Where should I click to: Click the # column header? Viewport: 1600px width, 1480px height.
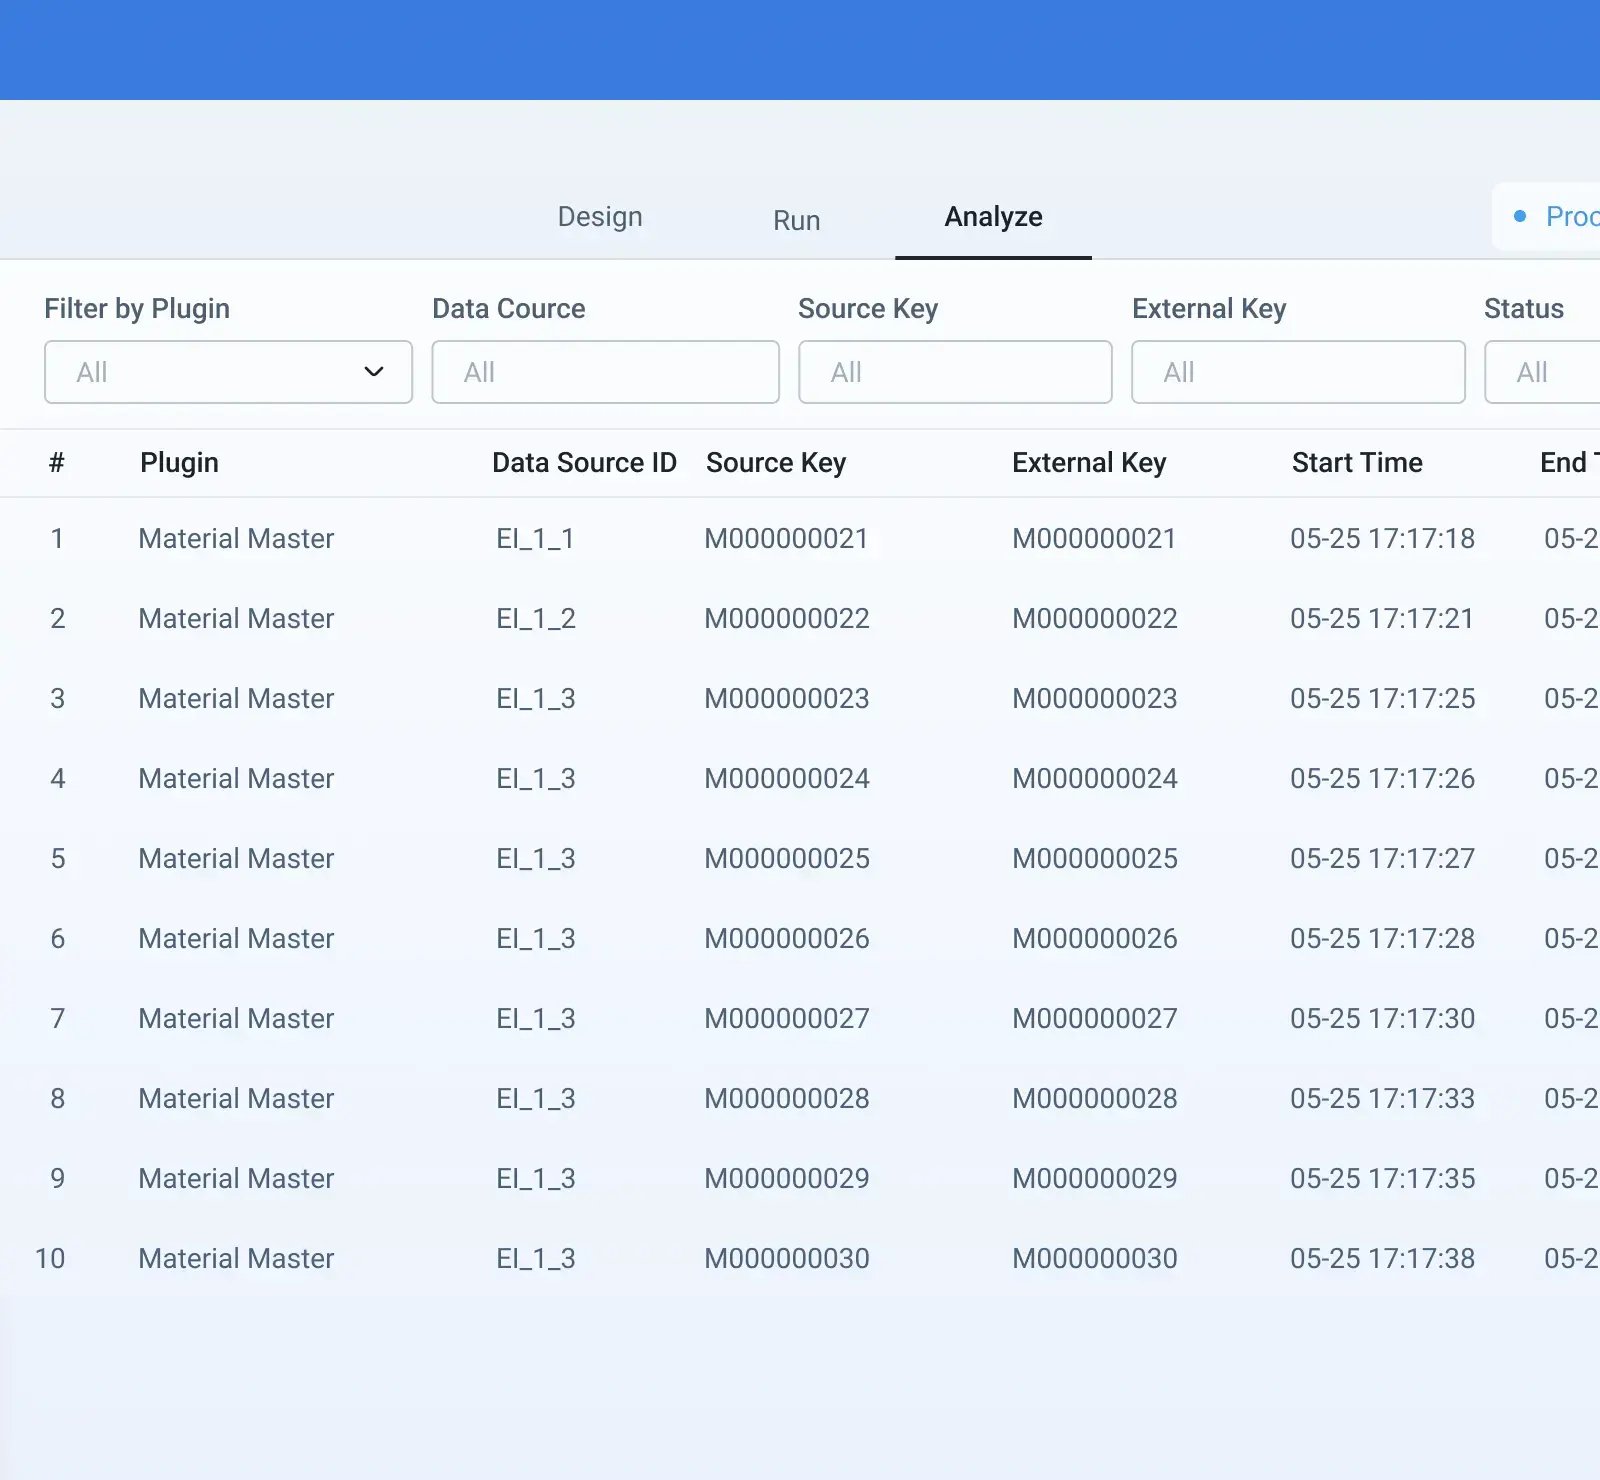[x=57, y=462]
